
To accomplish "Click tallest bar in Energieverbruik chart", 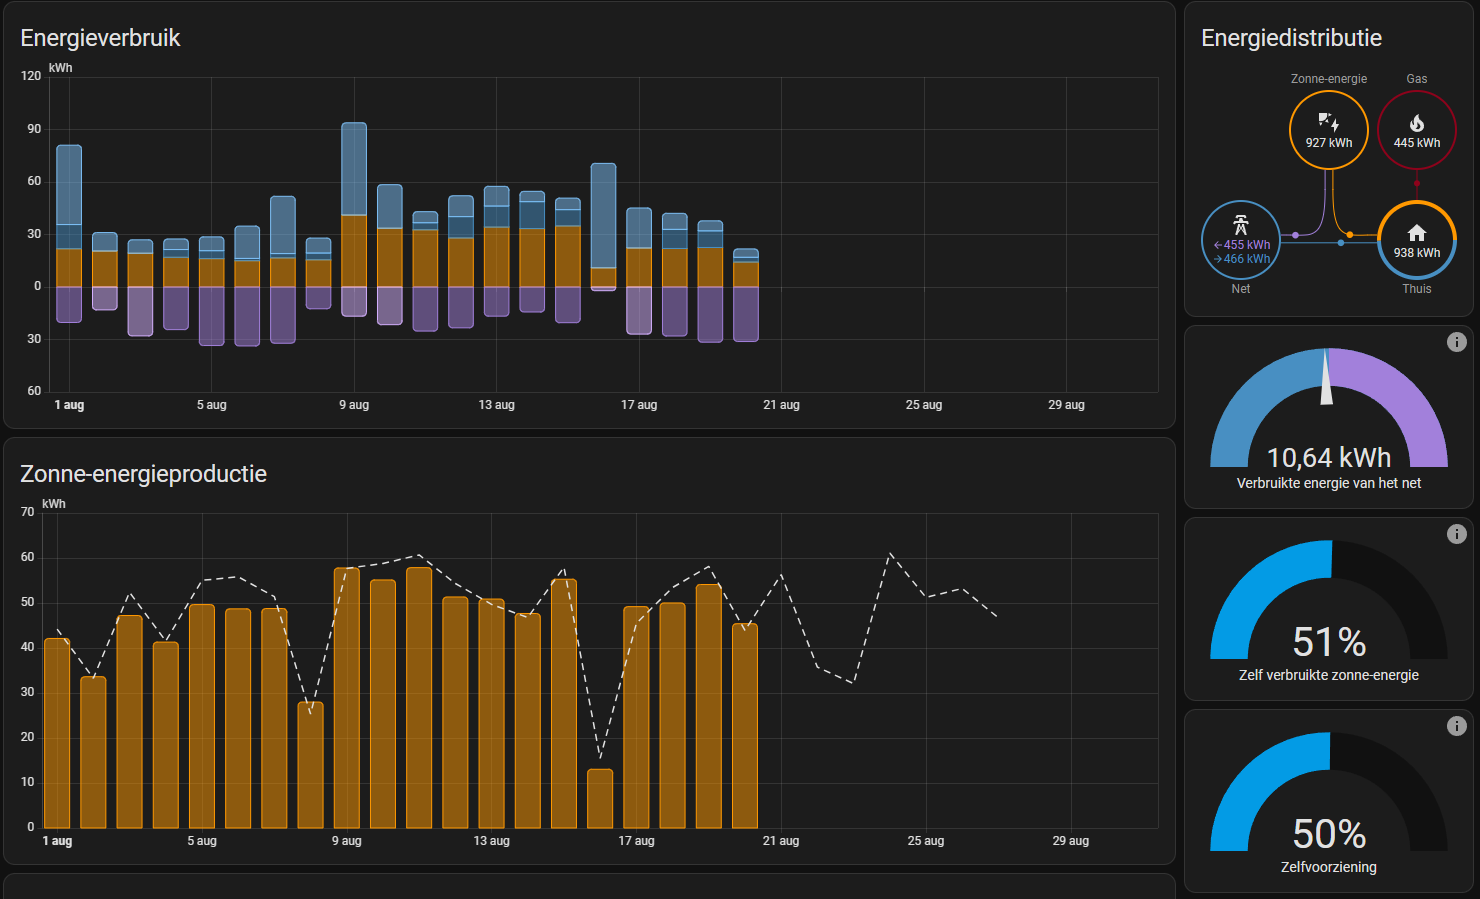I will (354, 170).
